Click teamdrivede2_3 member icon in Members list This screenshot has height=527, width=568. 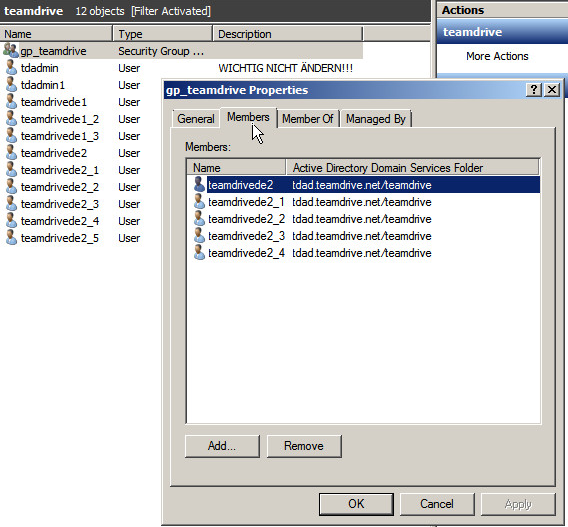click(199, 236)
